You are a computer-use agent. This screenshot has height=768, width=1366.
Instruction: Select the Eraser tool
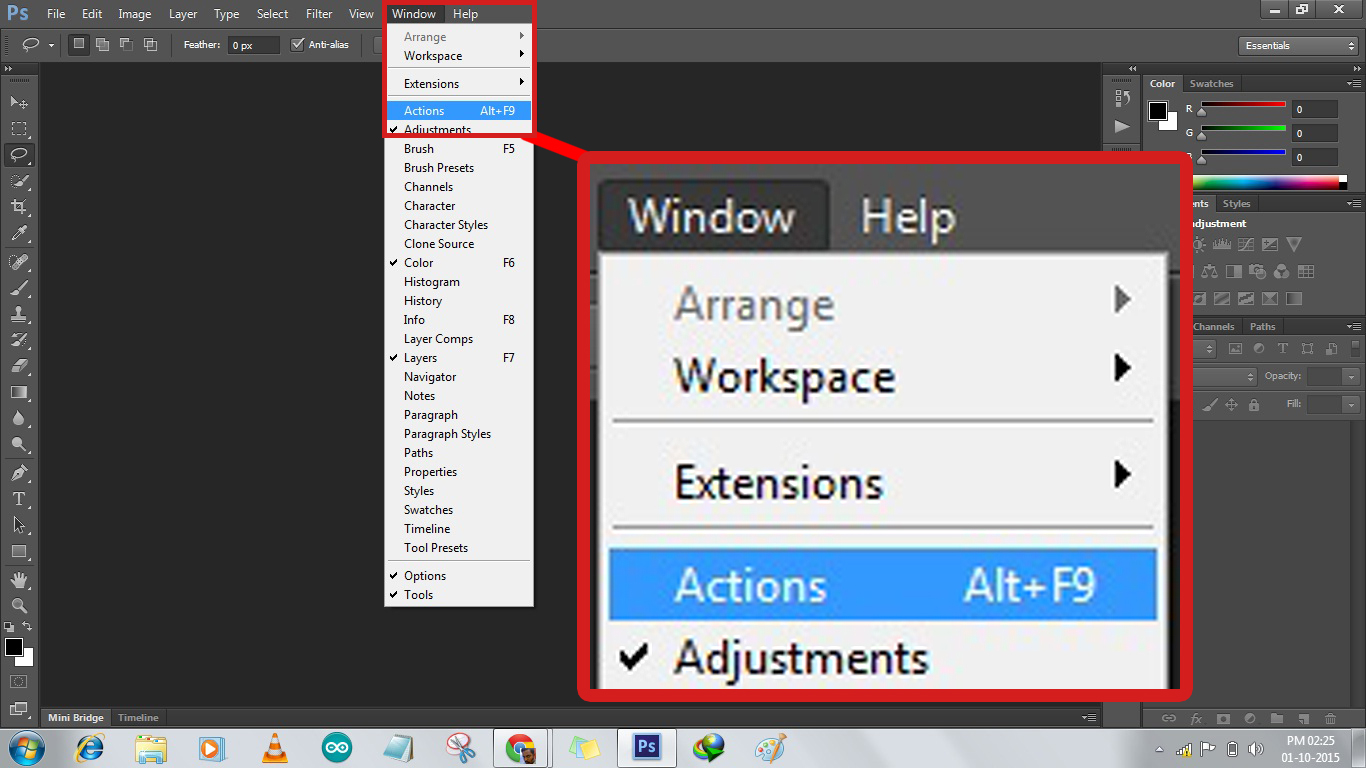click(x=19, y=366)
